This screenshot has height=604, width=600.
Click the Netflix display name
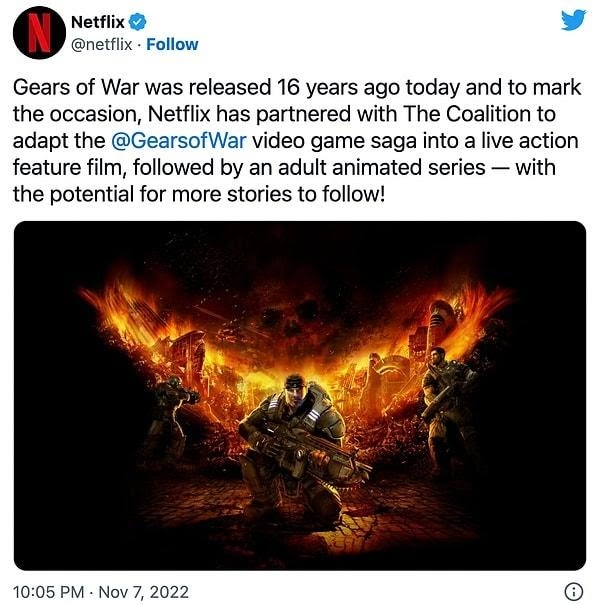(x=98, y=22)
